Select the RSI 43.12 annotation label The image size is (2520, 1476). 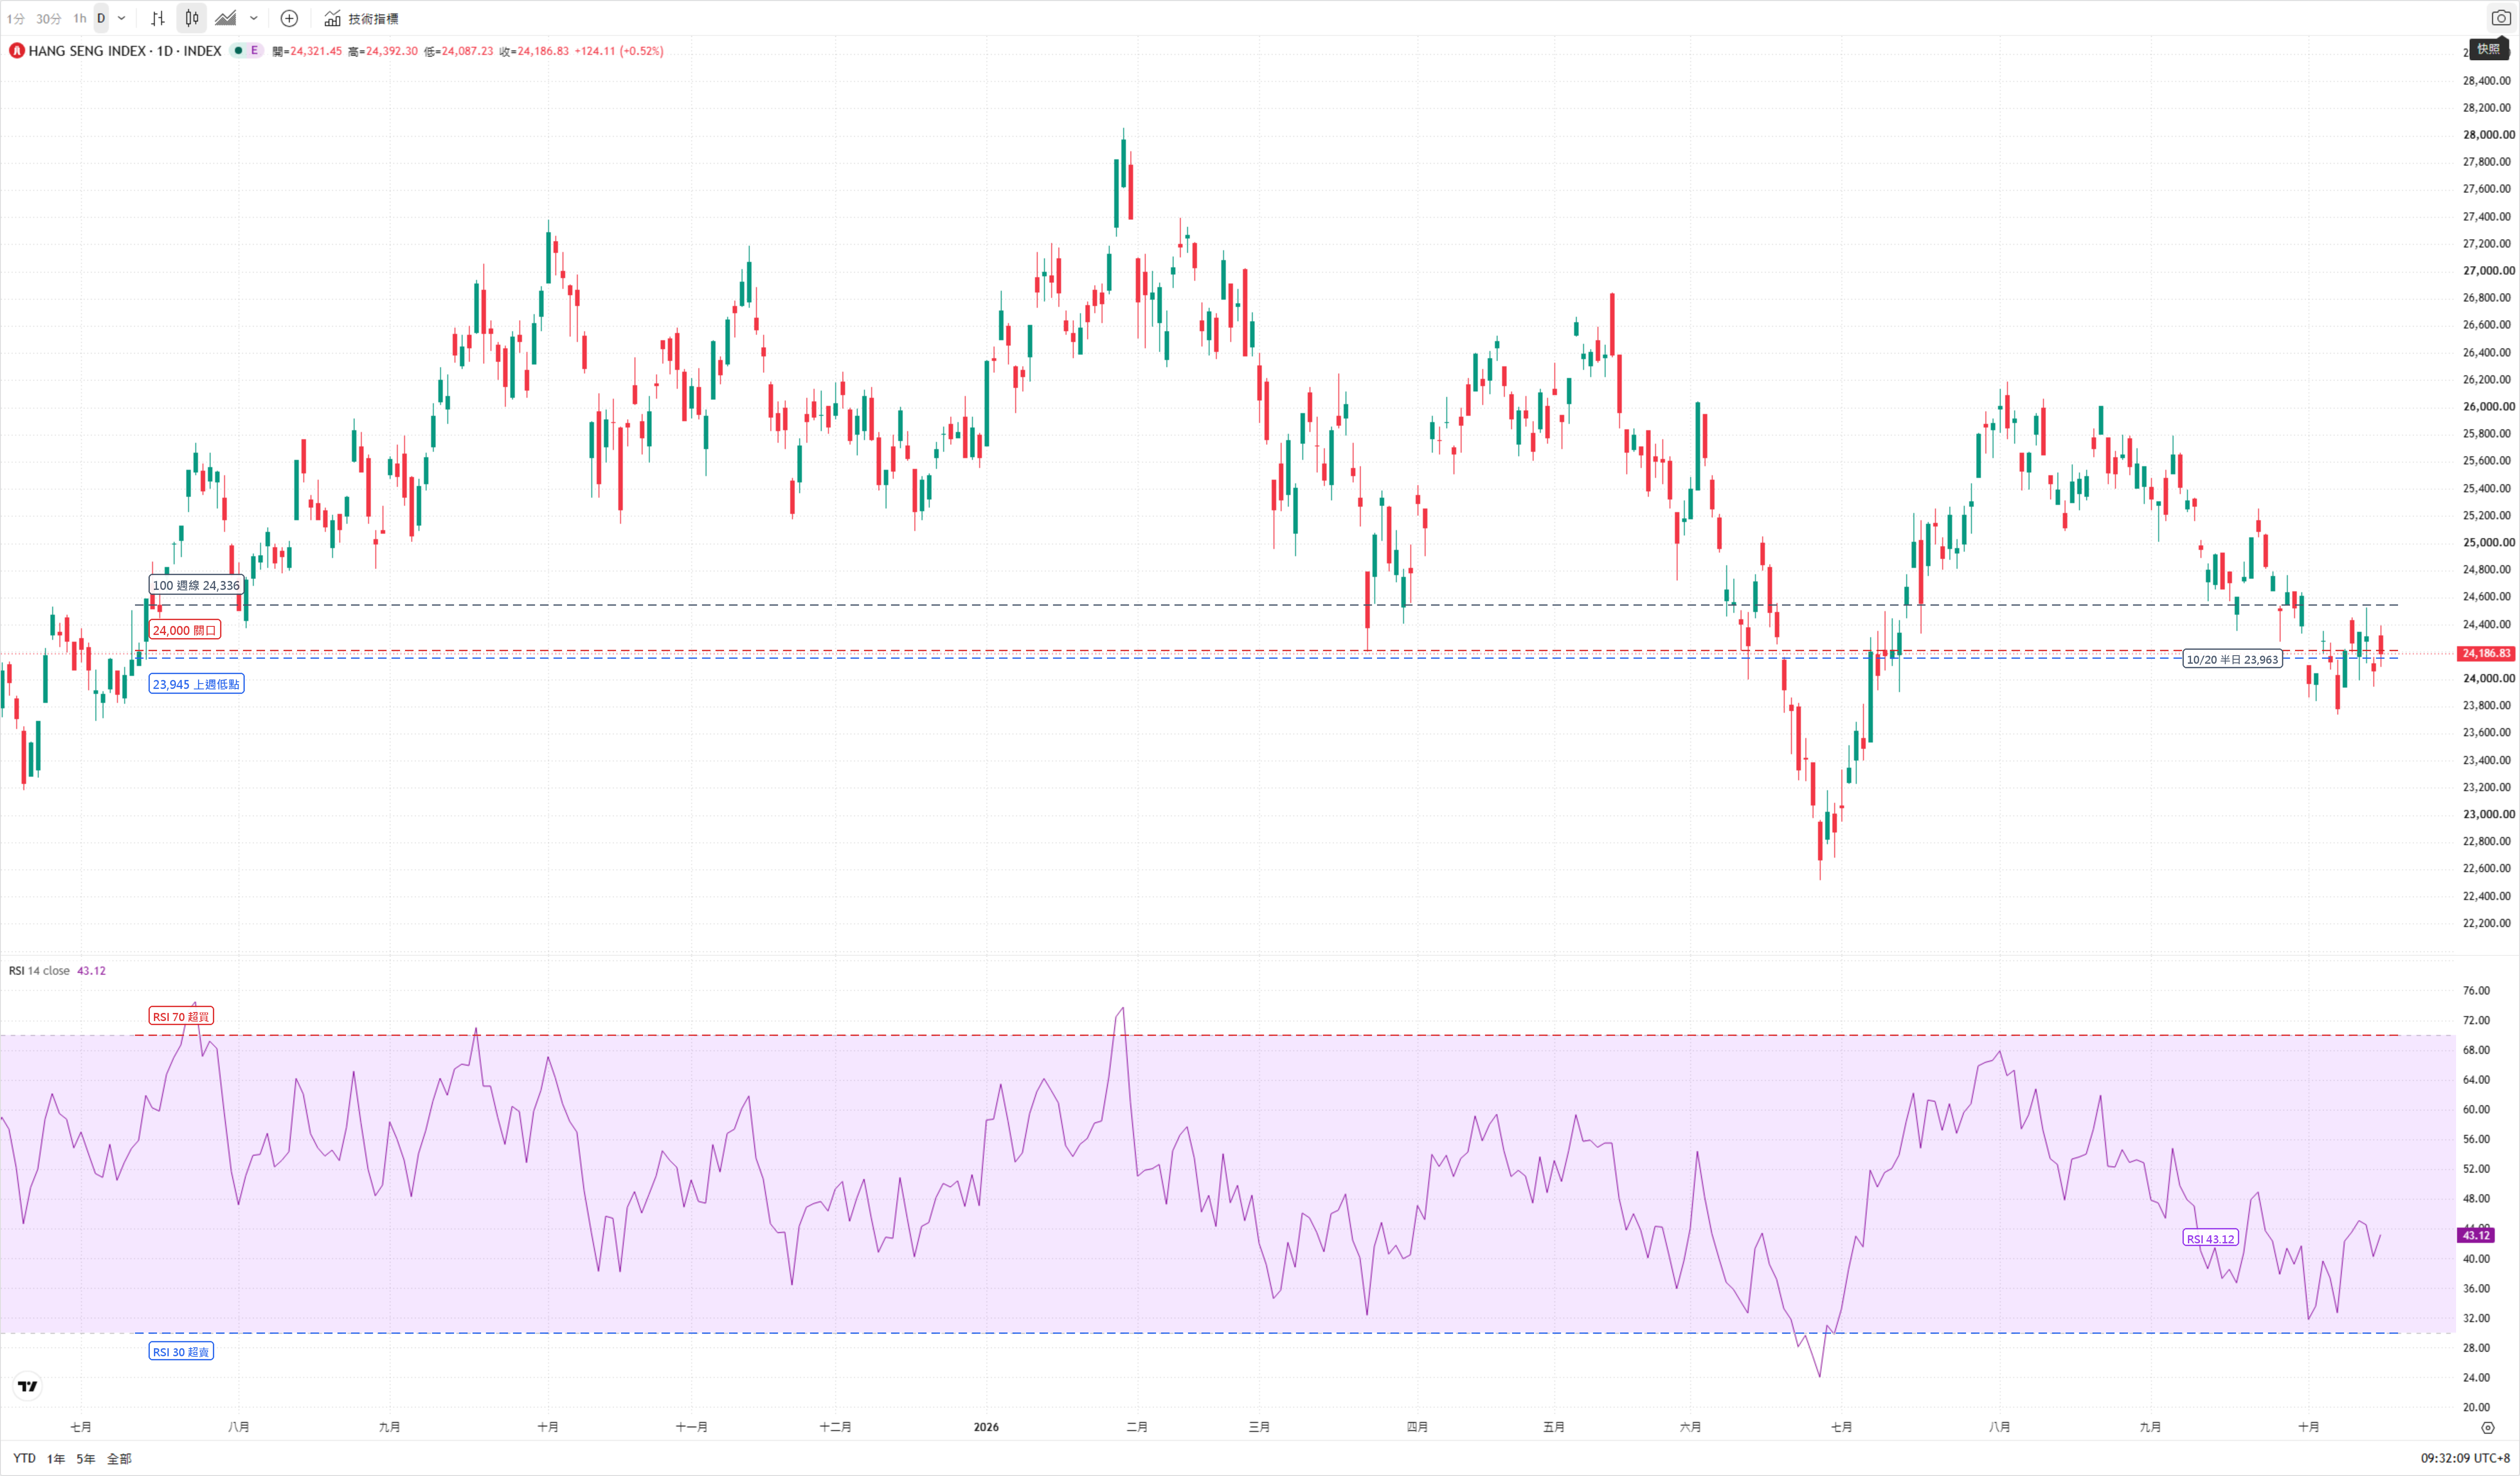pyautogui.click(x=2210, y=1239)
